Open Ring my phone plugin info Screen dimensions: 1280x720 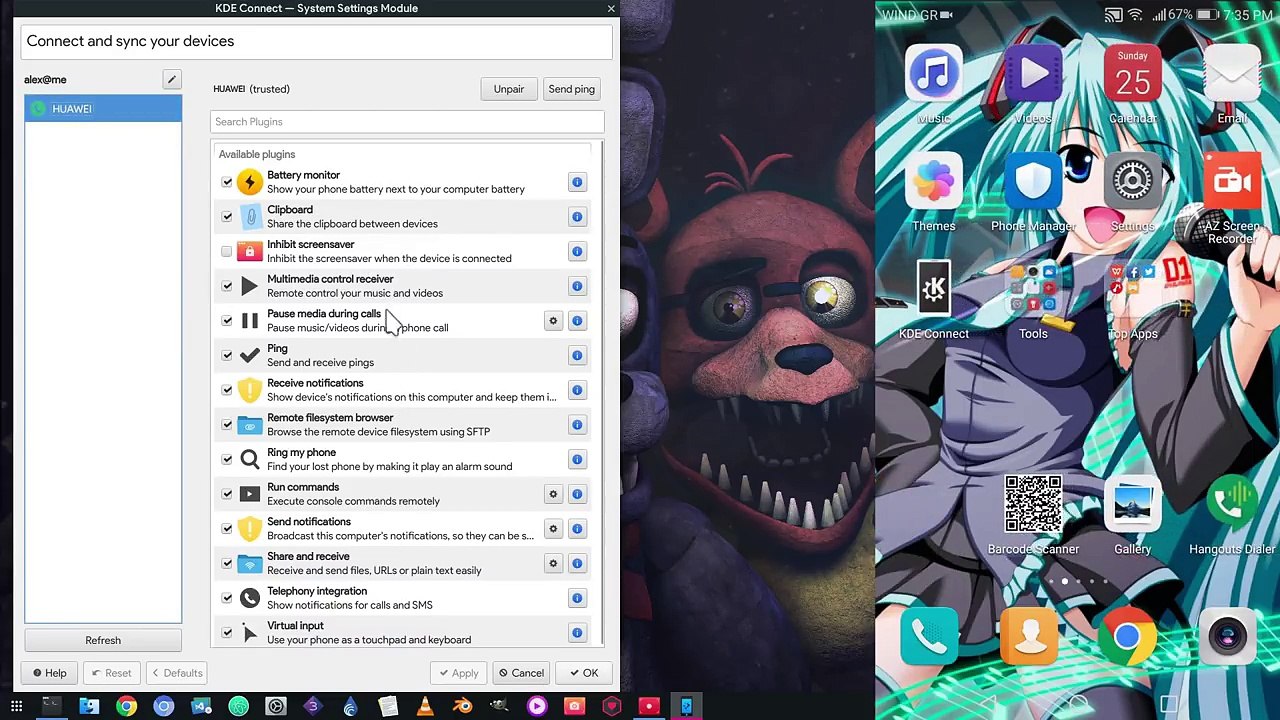pos(577,459)
